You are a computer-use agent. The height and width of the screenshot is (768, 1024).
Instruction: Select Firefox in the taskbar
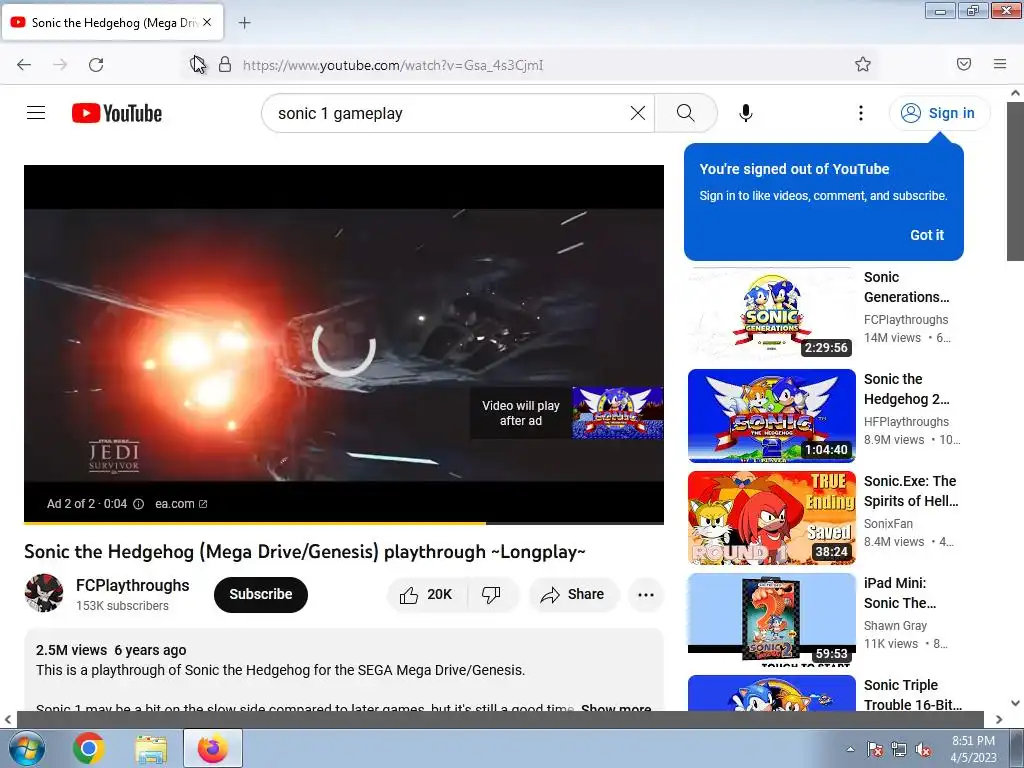point(213,748)
